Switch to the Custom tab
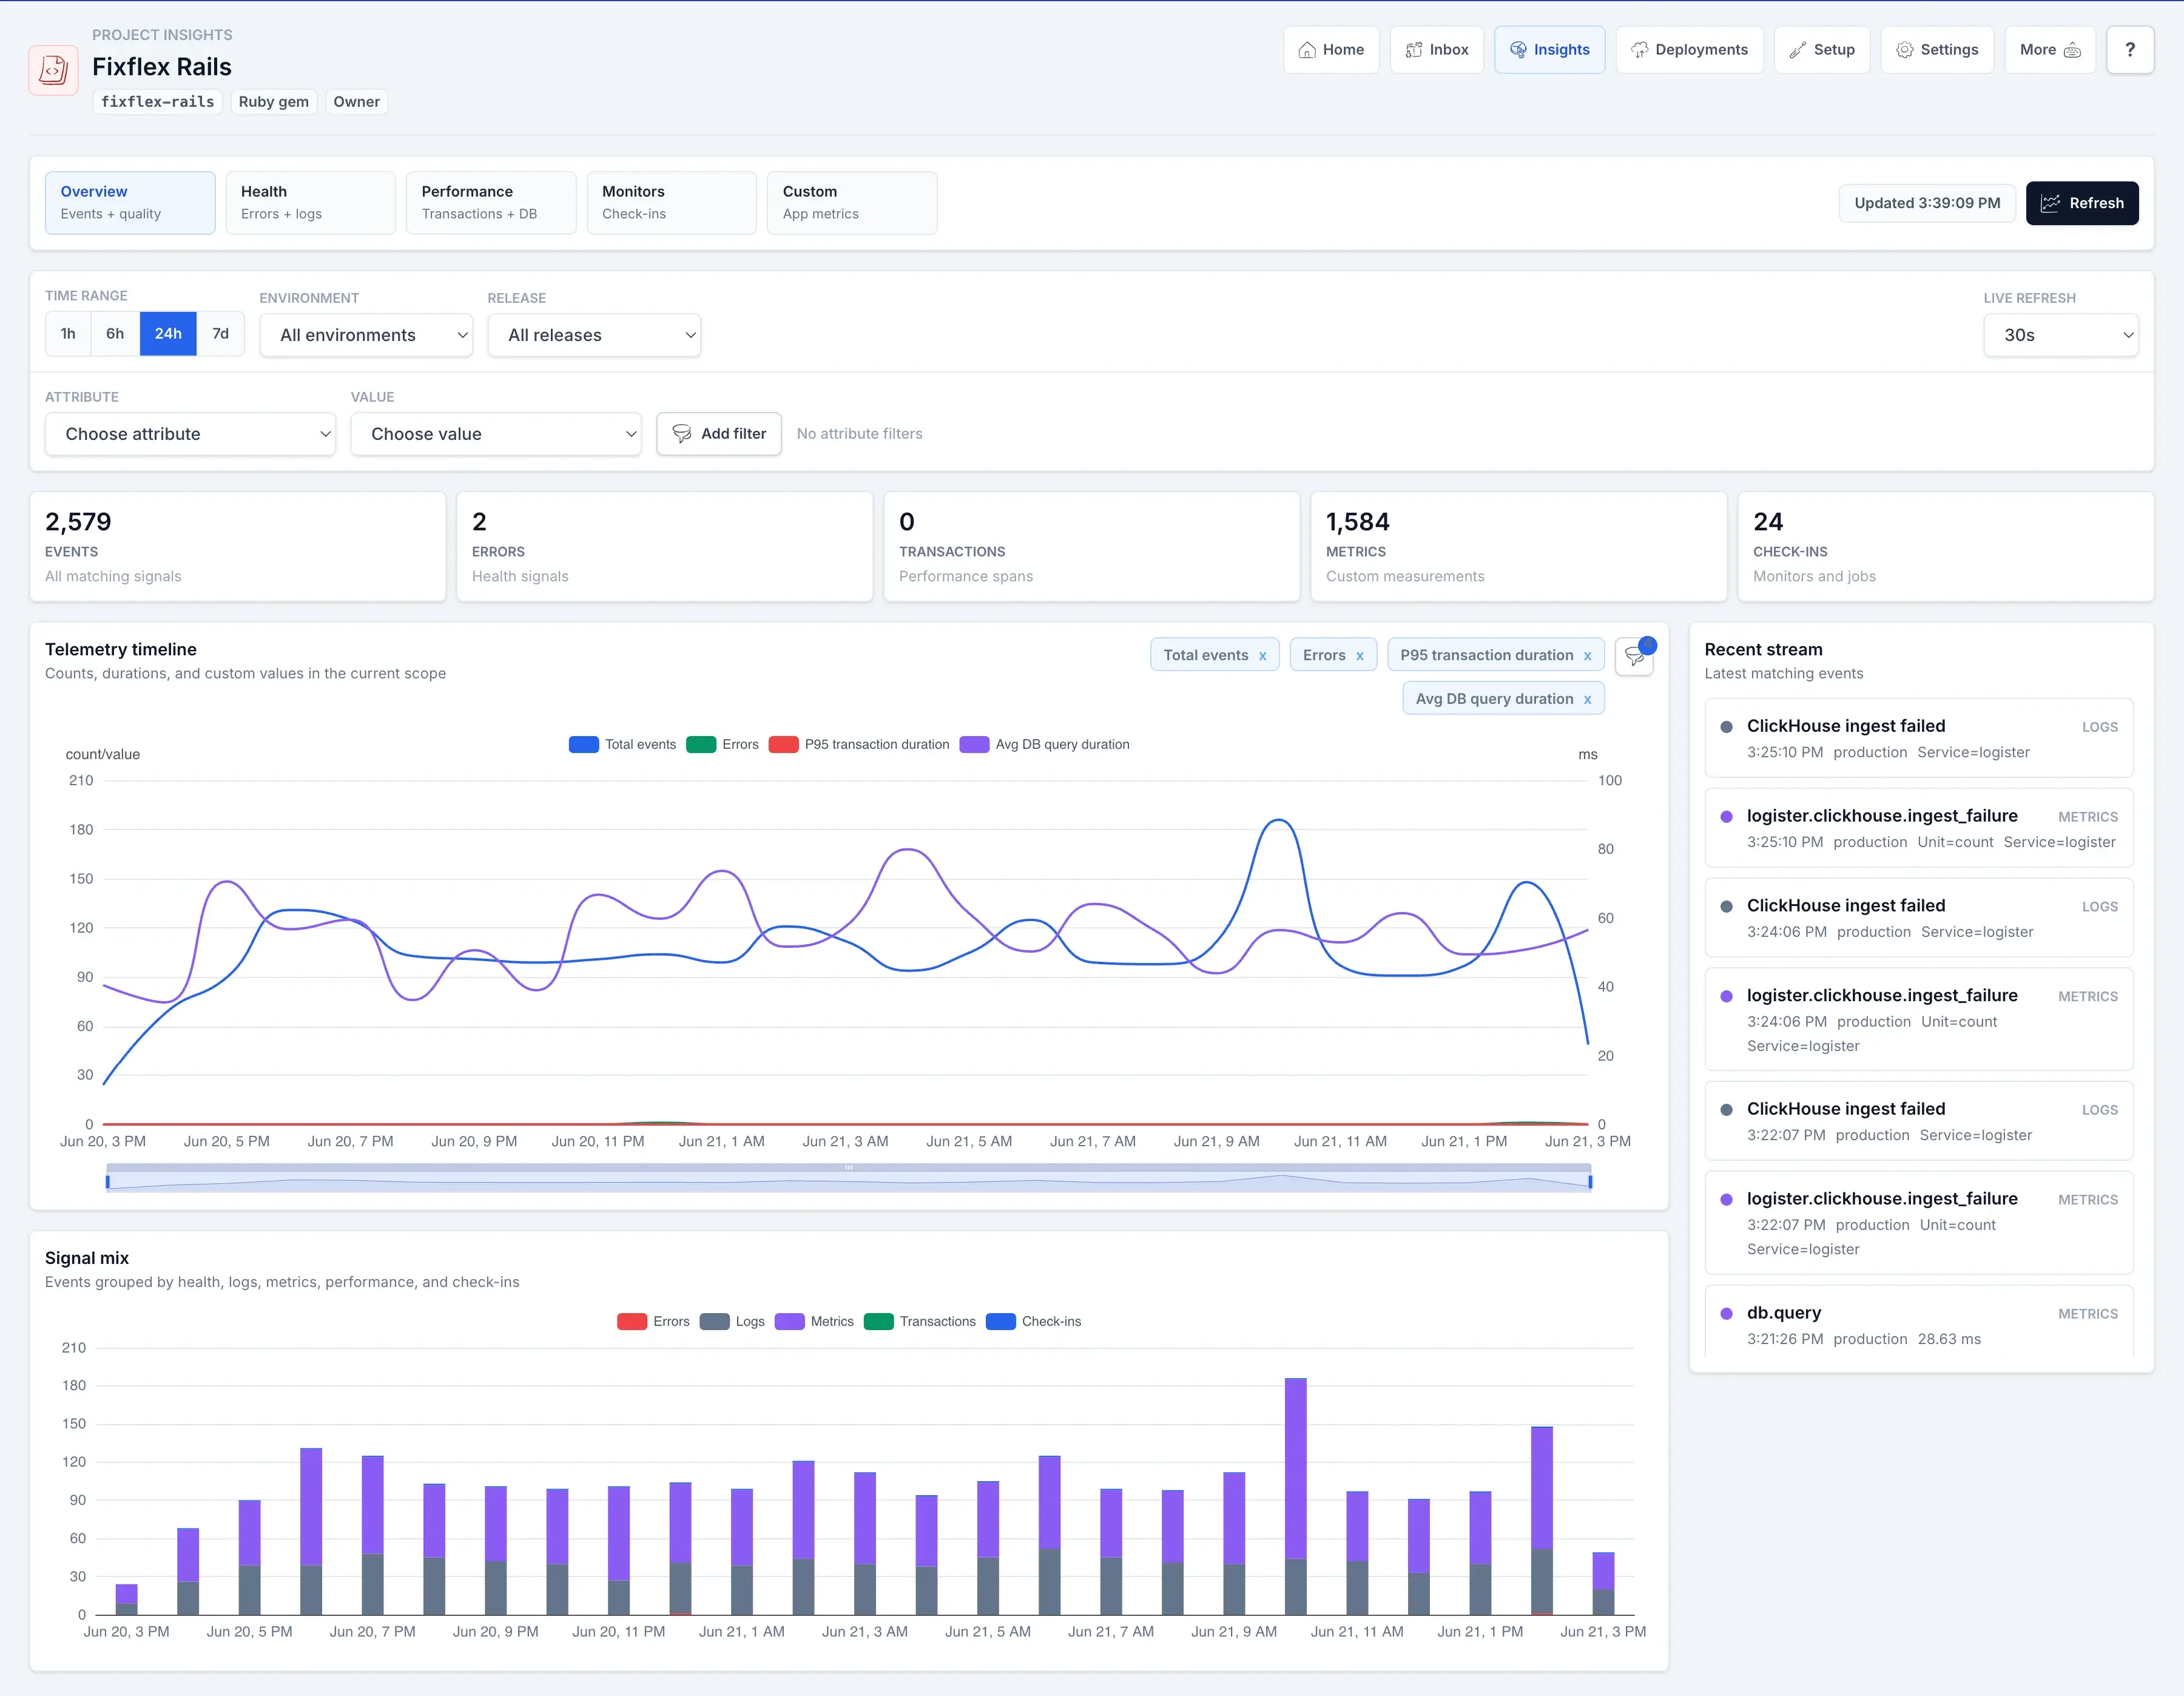The image size is (2184, 1696). 852,203
